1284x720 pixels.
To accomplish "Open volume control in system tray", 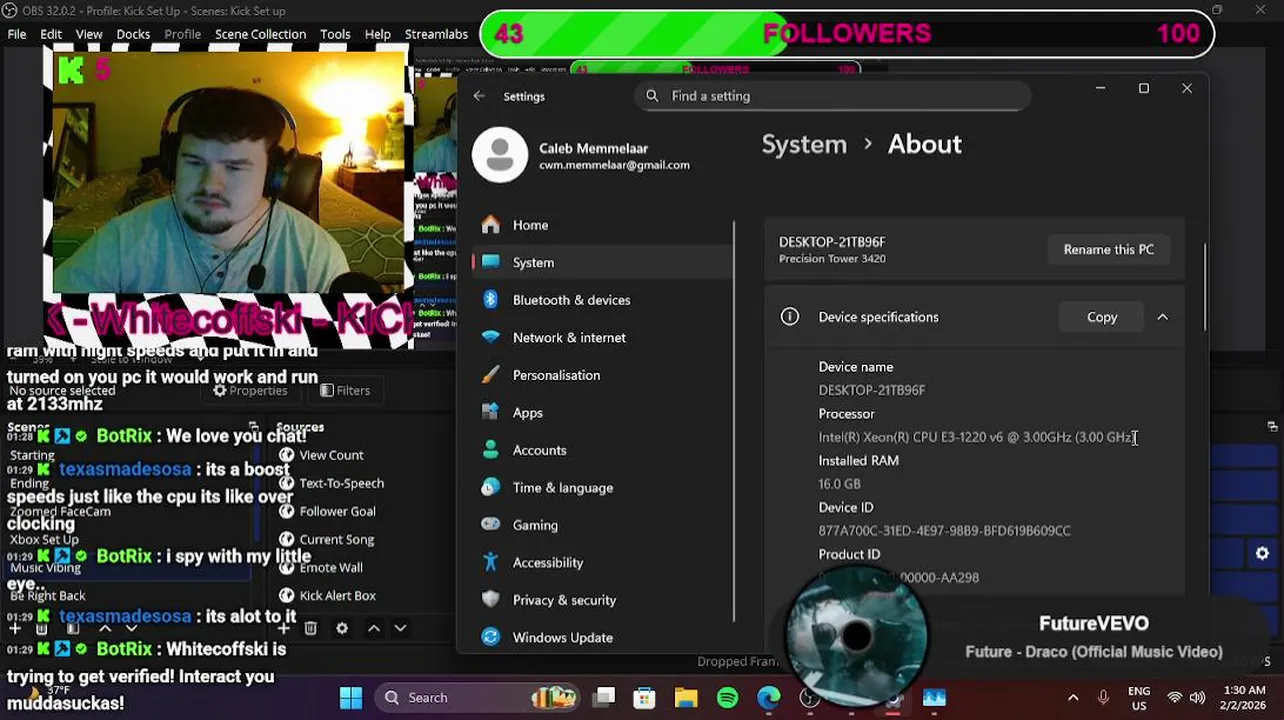I will 1197,698.
